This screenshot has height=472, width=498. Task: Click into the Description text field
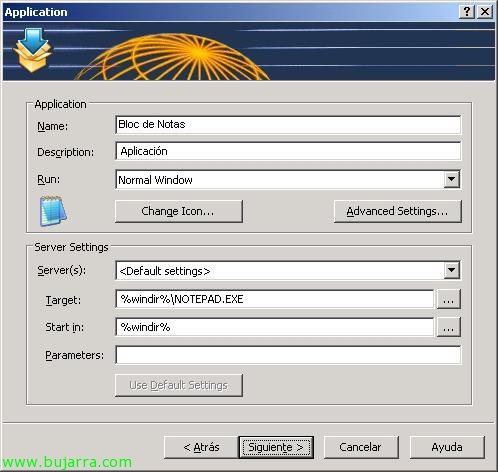[x=288, y=151]
